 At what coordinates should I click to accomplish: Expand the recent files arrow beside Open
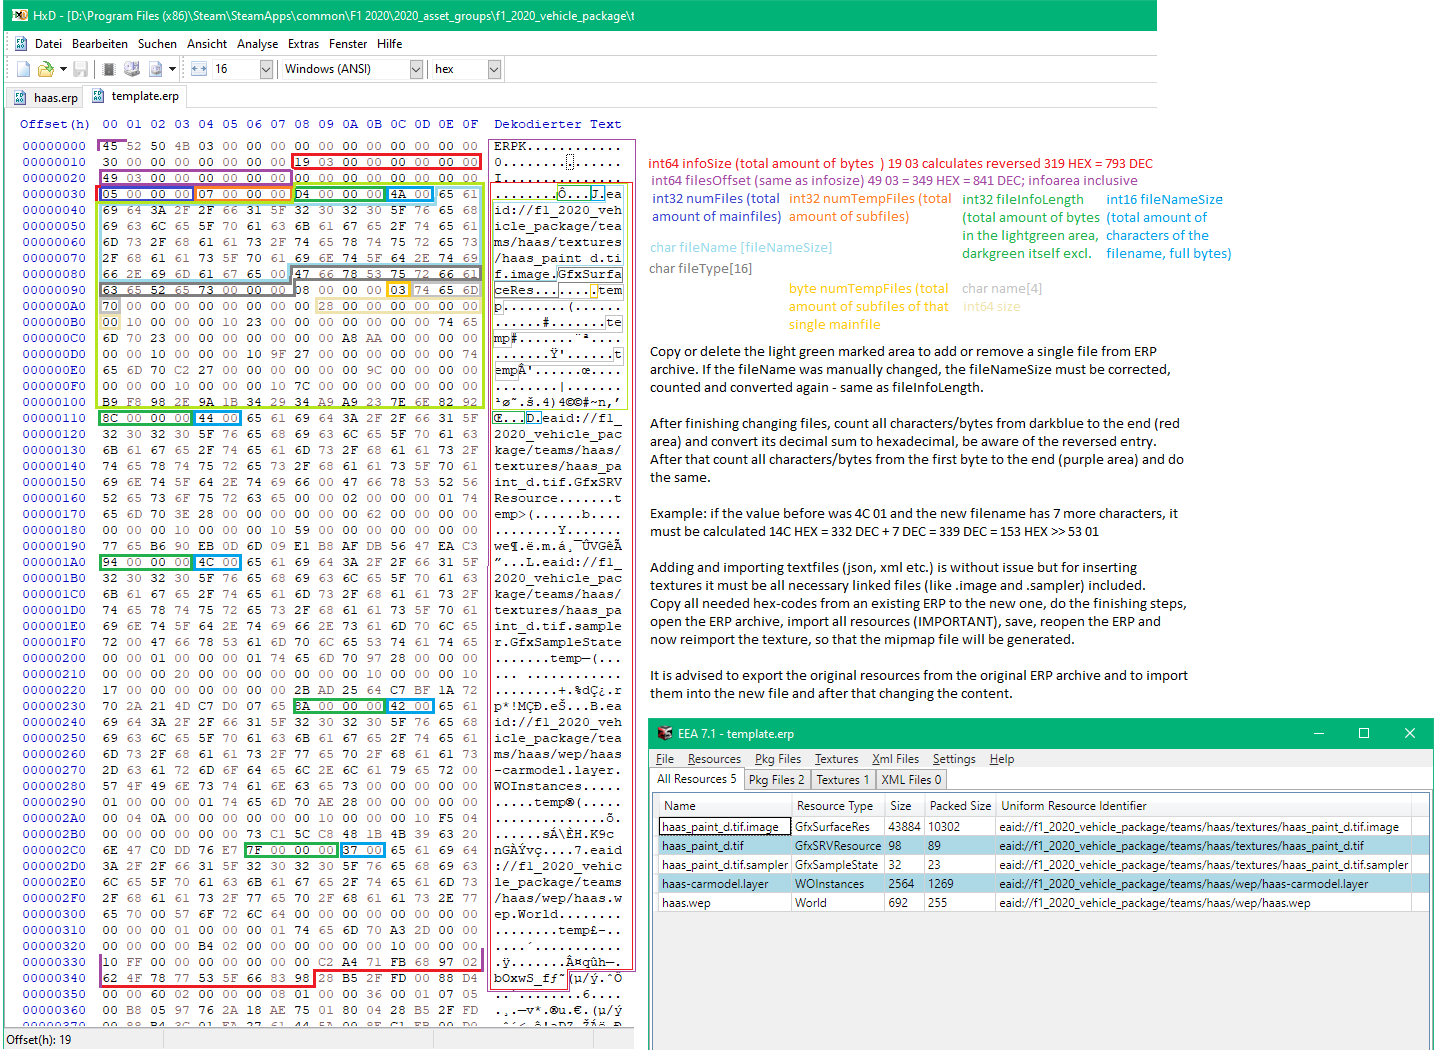[x=63, y=69]
